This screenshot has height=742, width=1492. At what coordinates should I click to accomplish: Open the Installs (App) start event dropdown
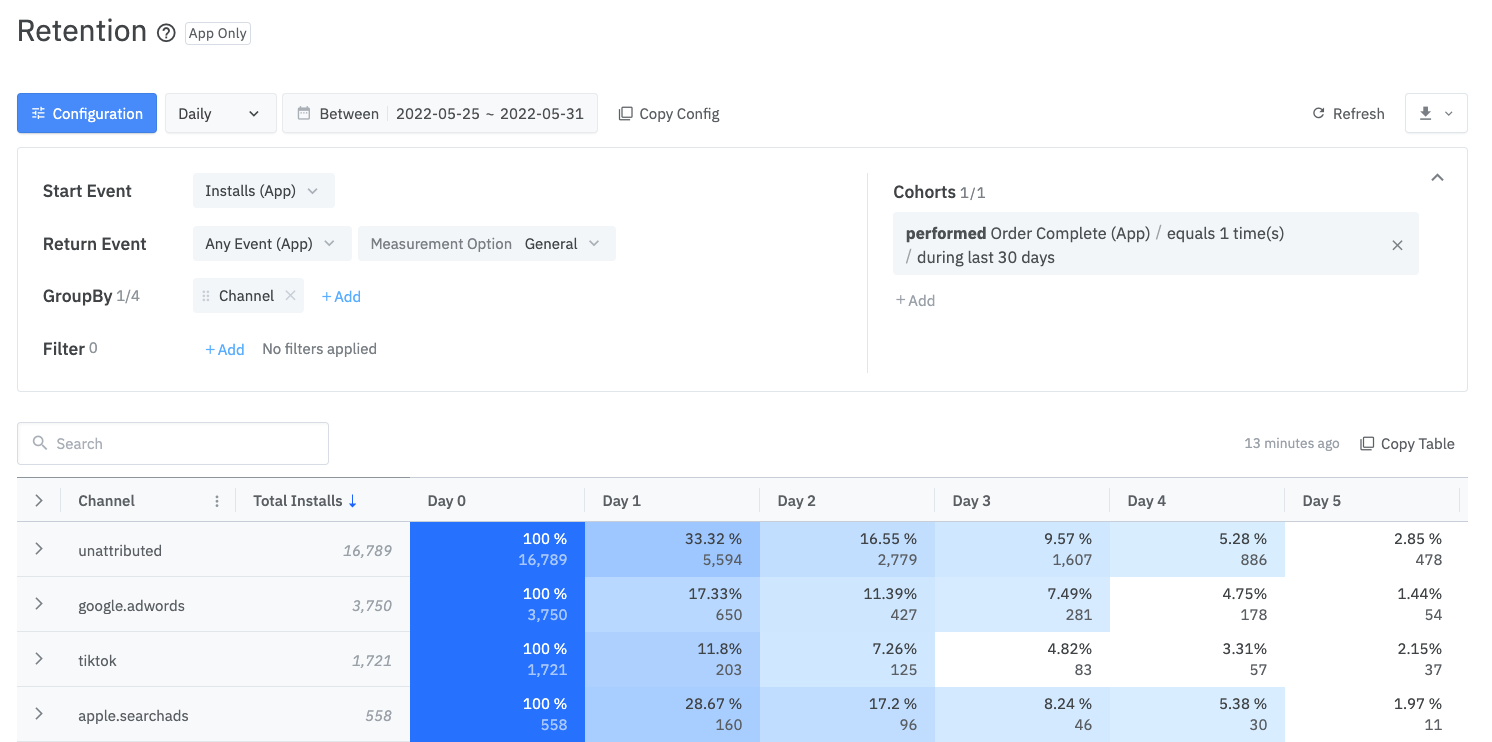[x=263, y=190]
